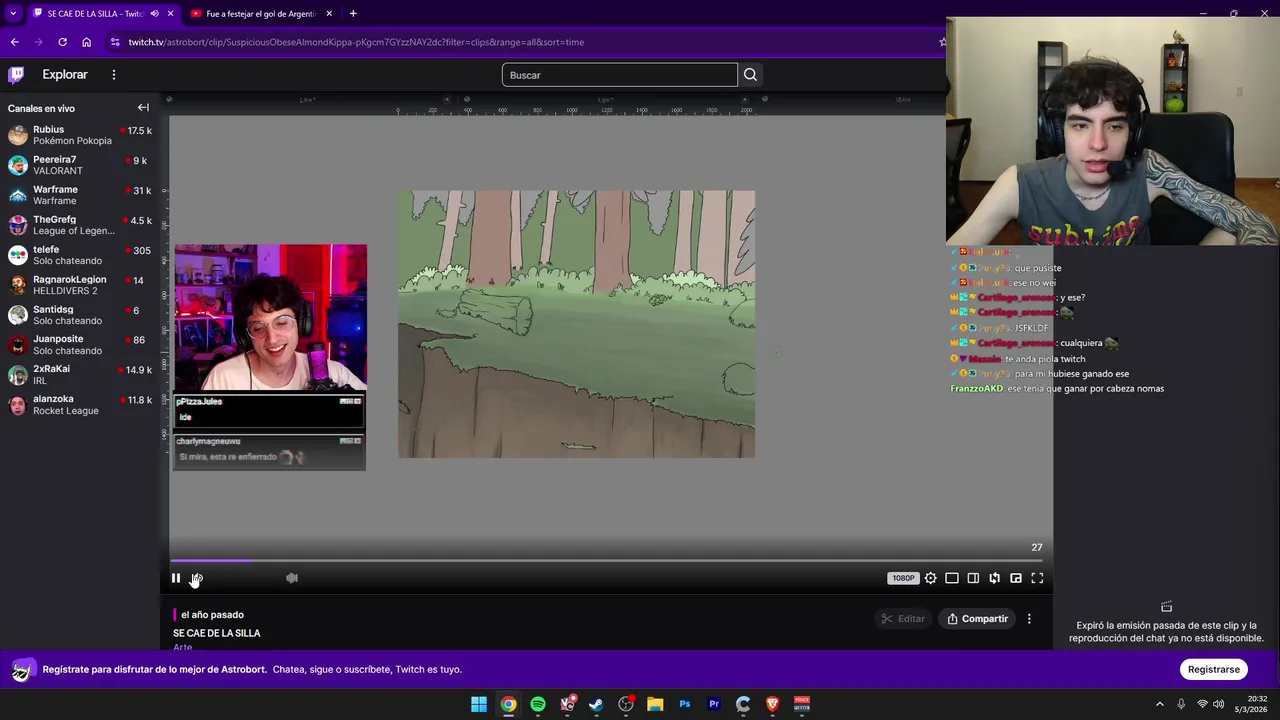Click the audio-only icon in player bar
The width and height of the screenshot is (1280, 720).
point(292,578)
